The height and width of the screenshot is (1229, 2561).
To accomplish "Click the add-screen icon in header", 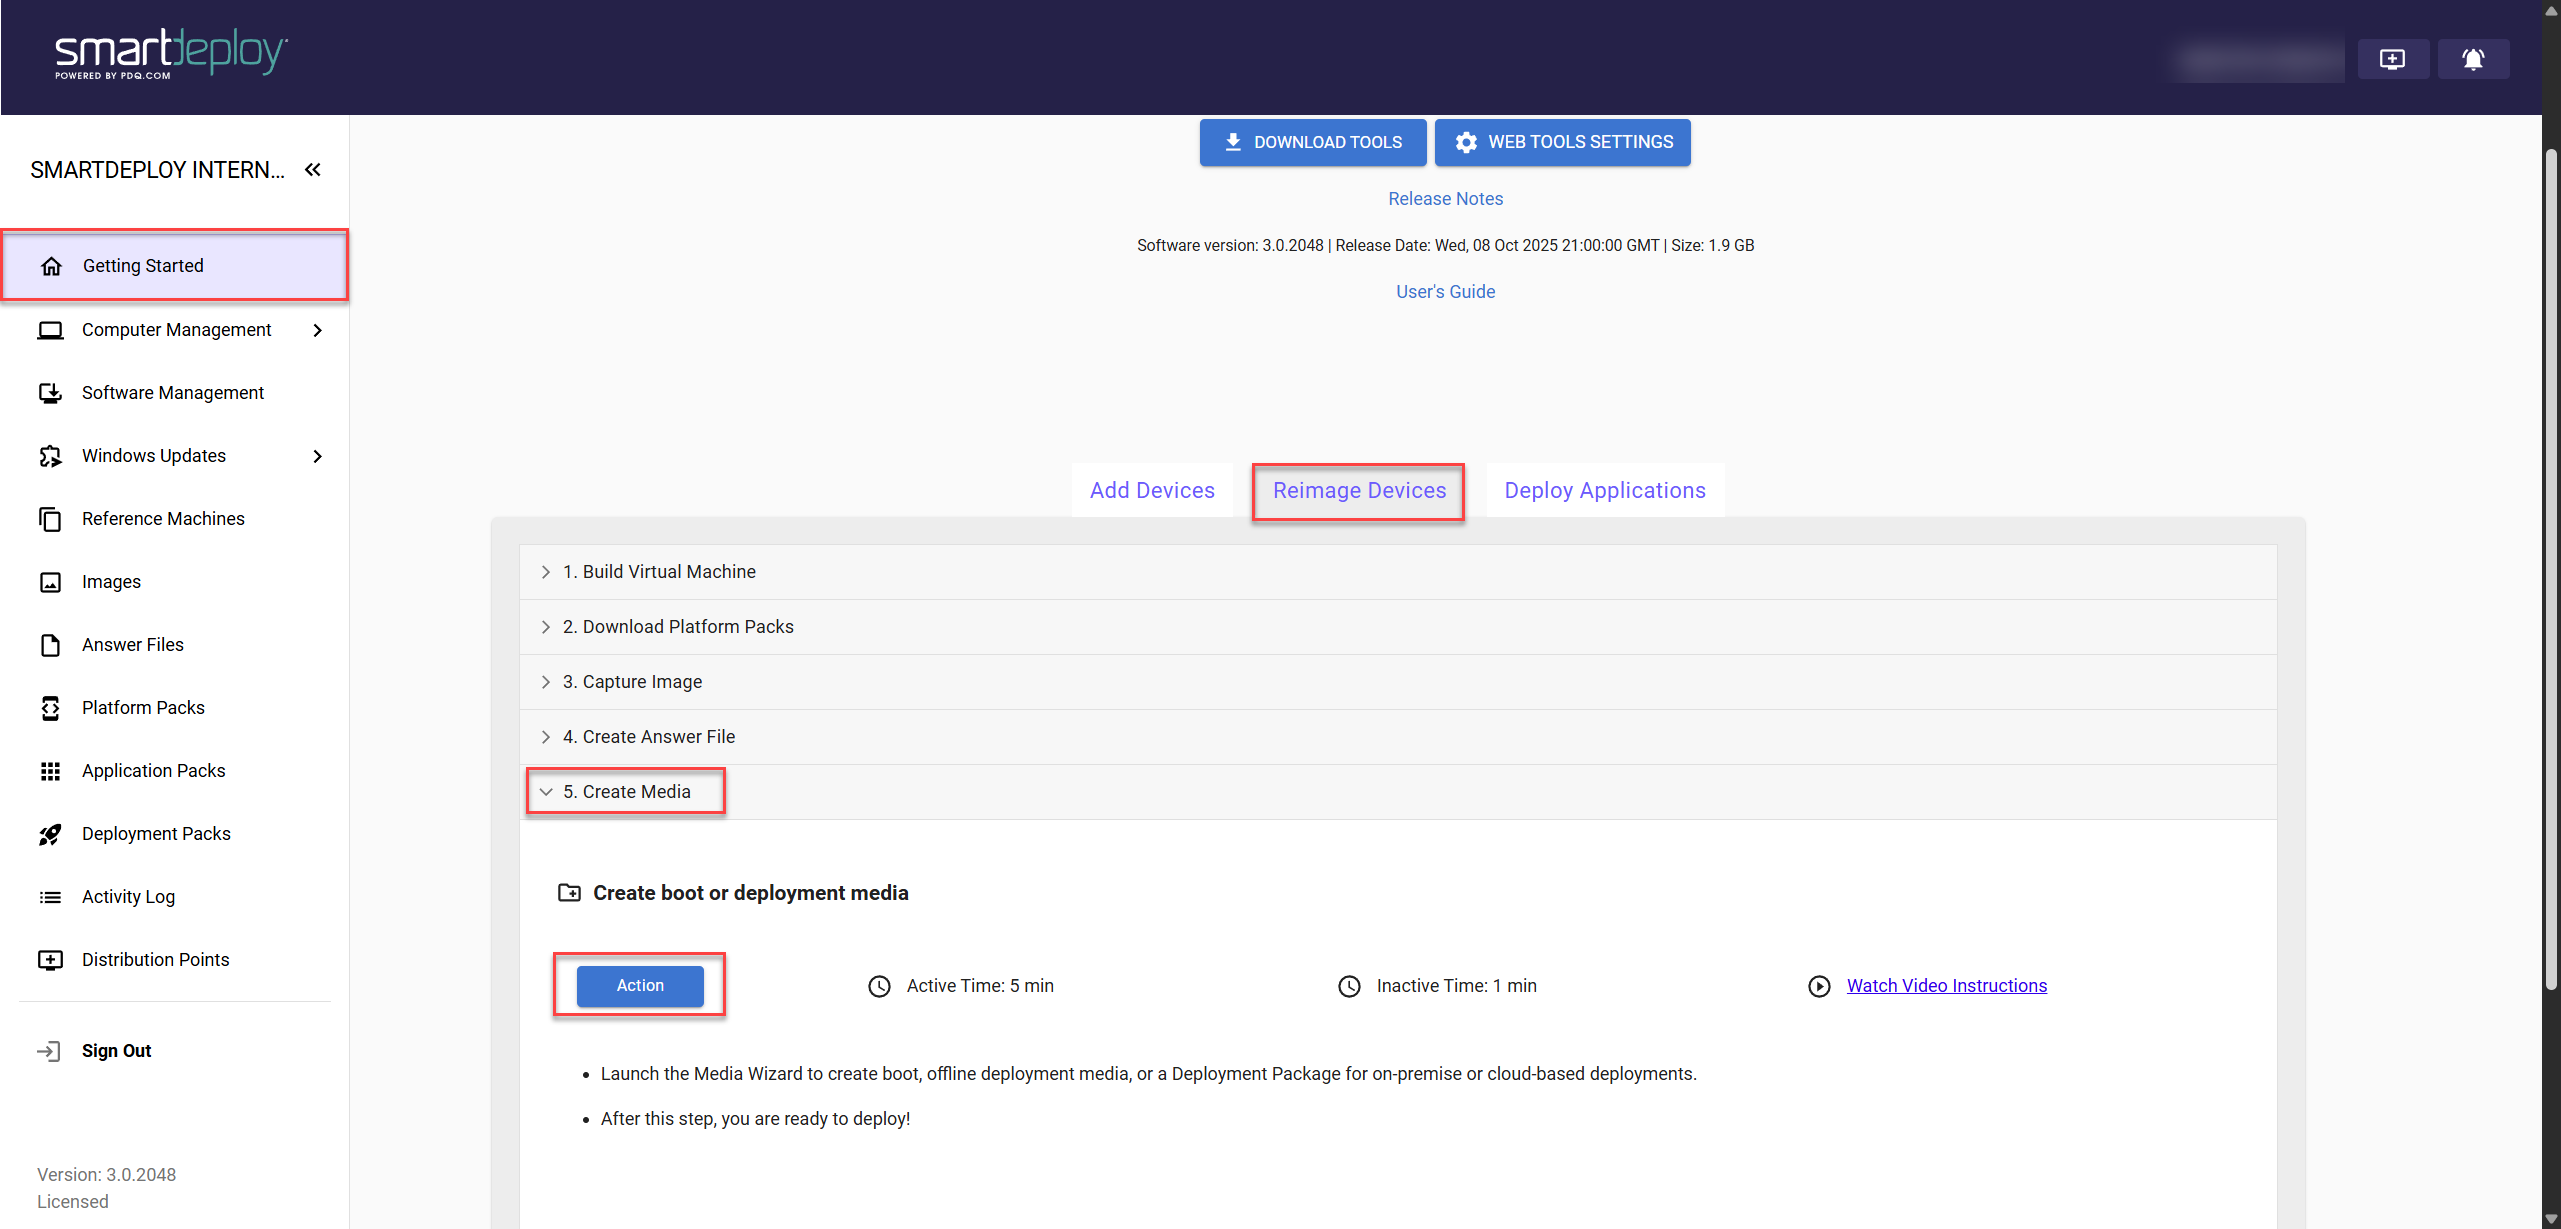I will tap(2392, 59).
